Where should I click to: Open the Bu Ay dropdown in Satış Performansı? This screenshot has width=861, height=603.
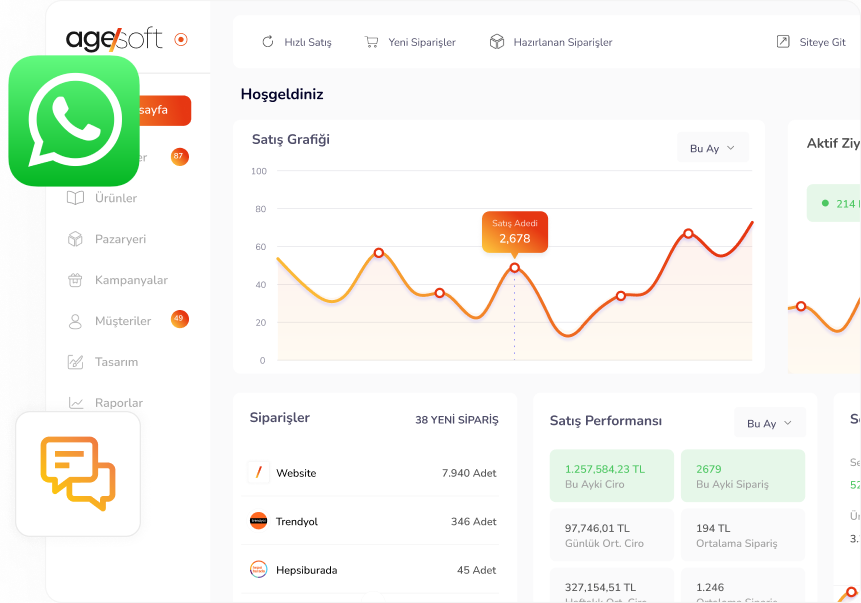tap(770, 423)
